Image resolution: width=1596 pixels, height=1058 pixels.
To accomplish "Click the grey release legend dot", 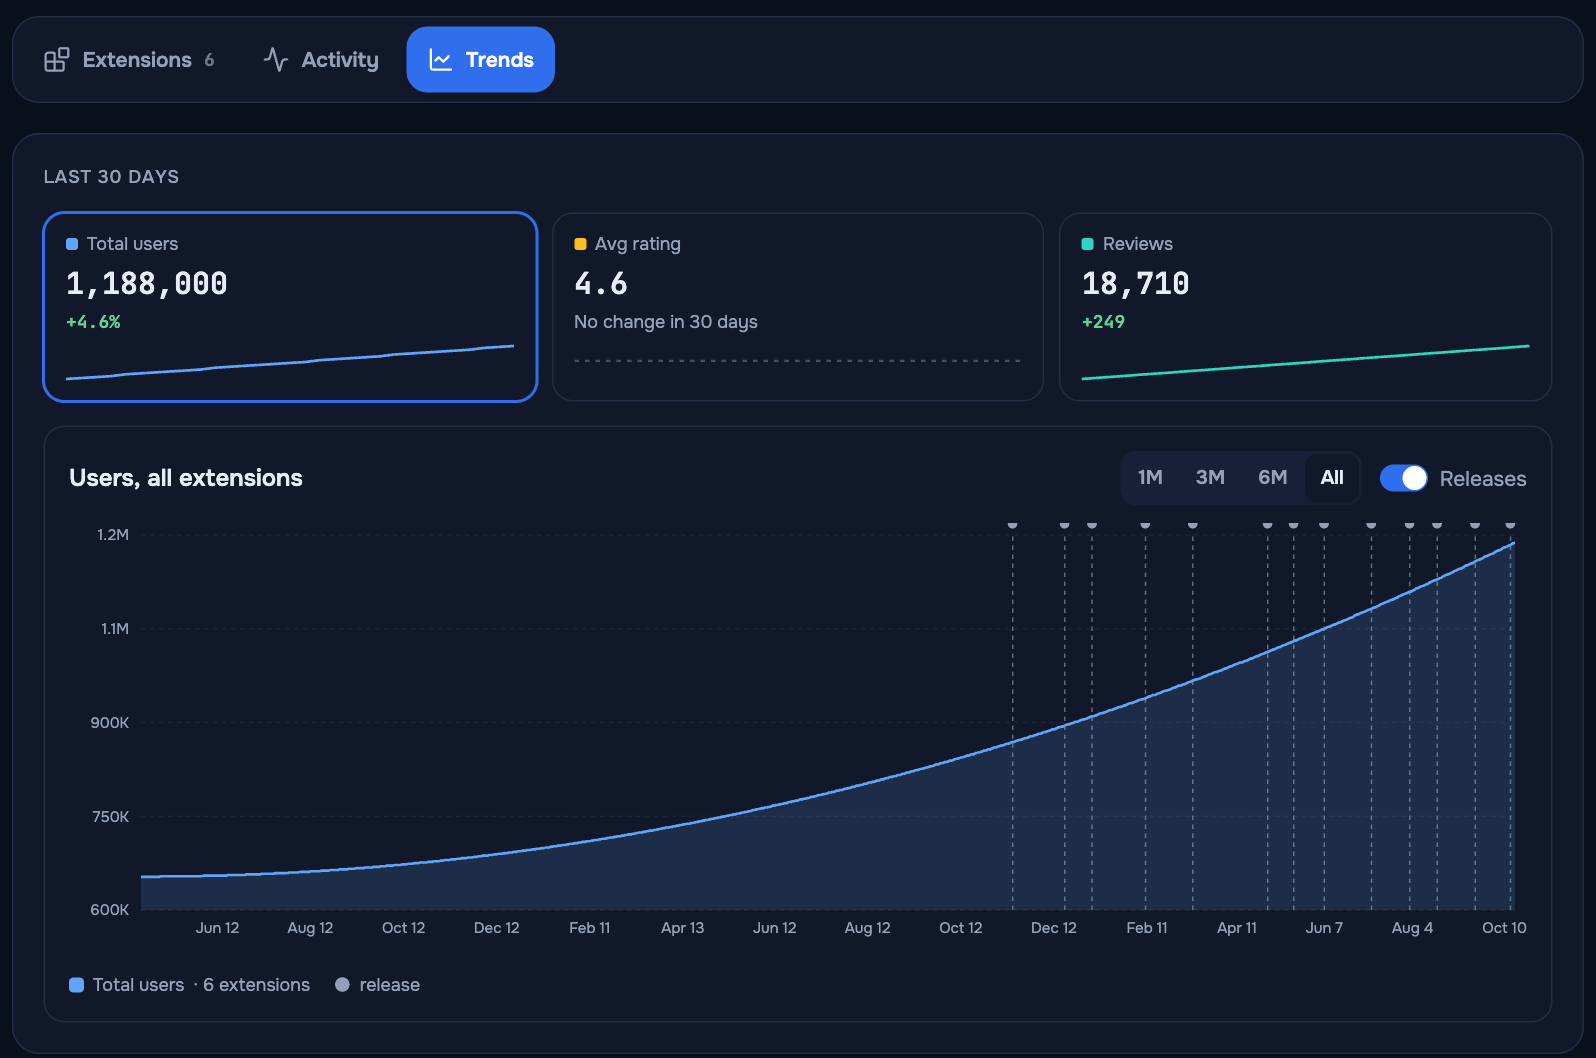I will tap(342, 985).
